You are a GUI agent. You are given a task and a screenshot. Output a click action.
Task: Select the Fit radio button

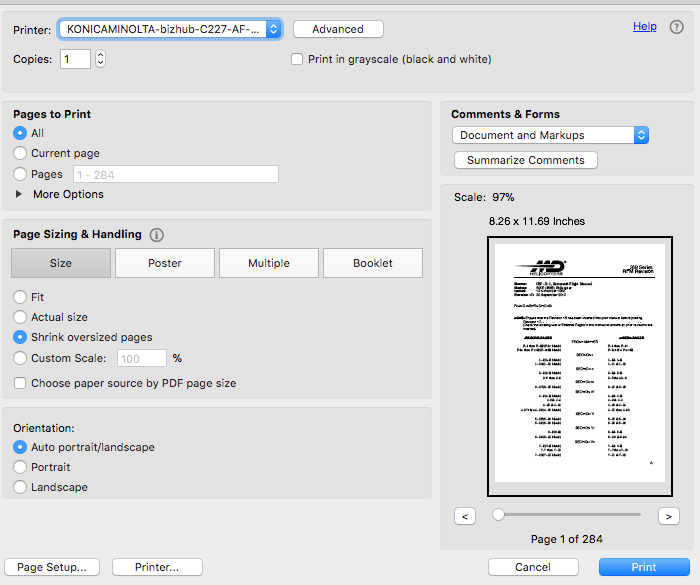pos(20,297)
